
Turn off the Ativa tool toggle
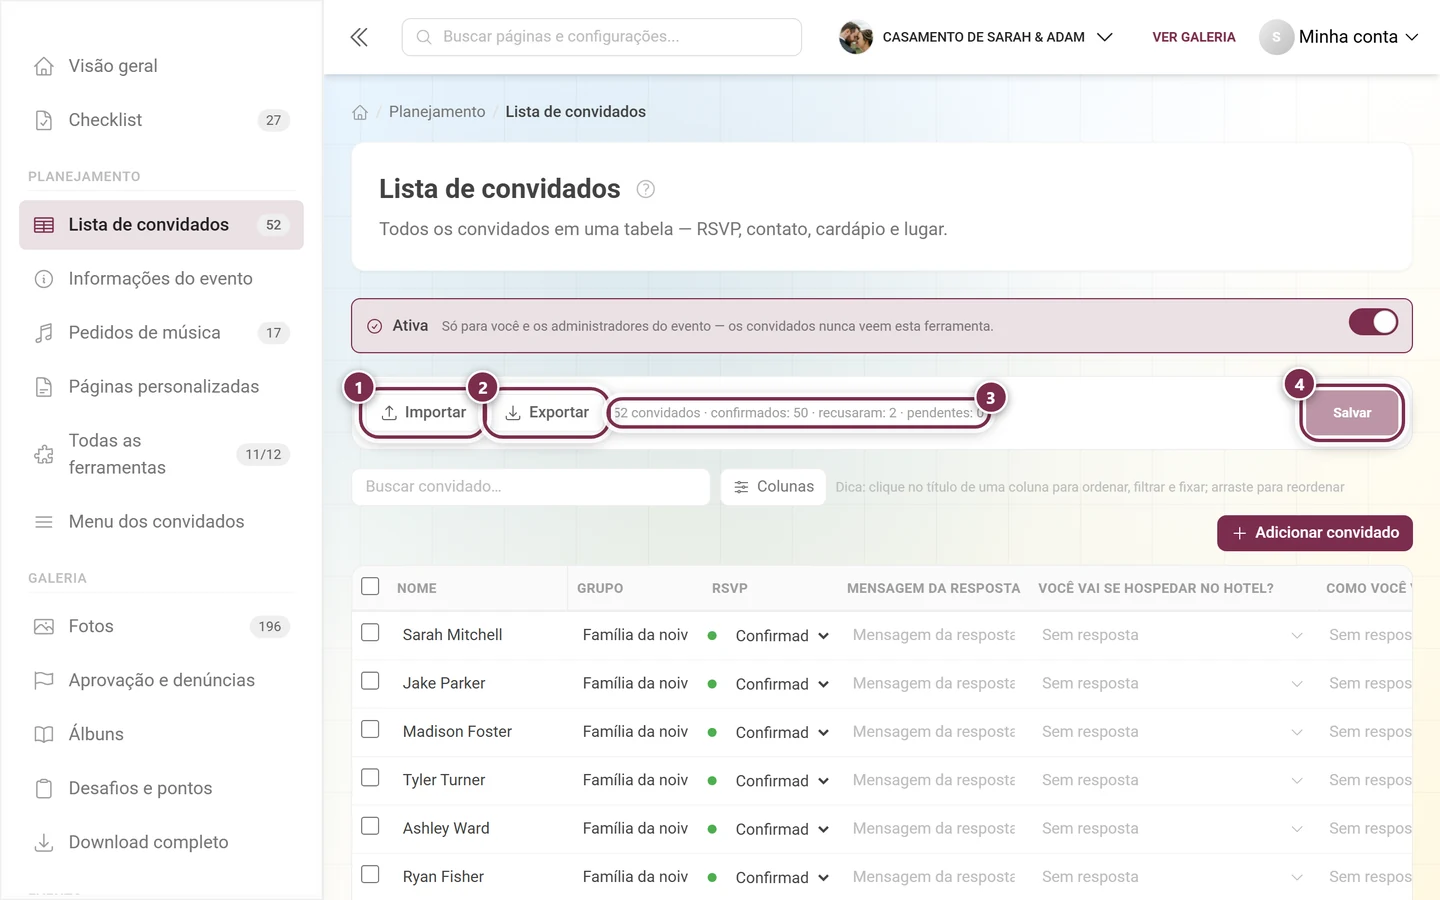(1373, 322)
